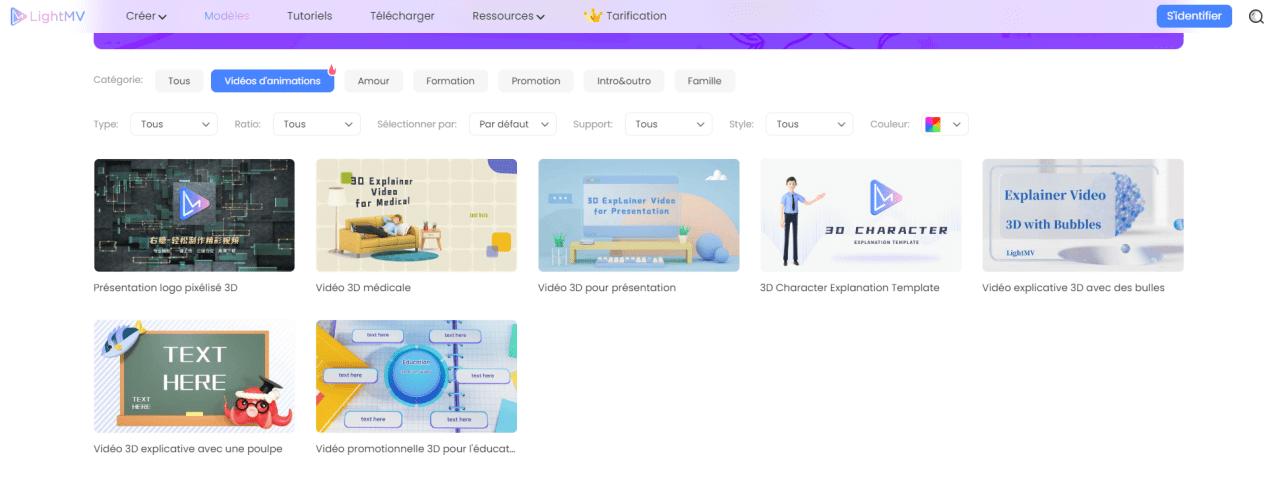1280x492 pixels.
Task: Expand the Ressources menu
Action: [x=508, y=16]
